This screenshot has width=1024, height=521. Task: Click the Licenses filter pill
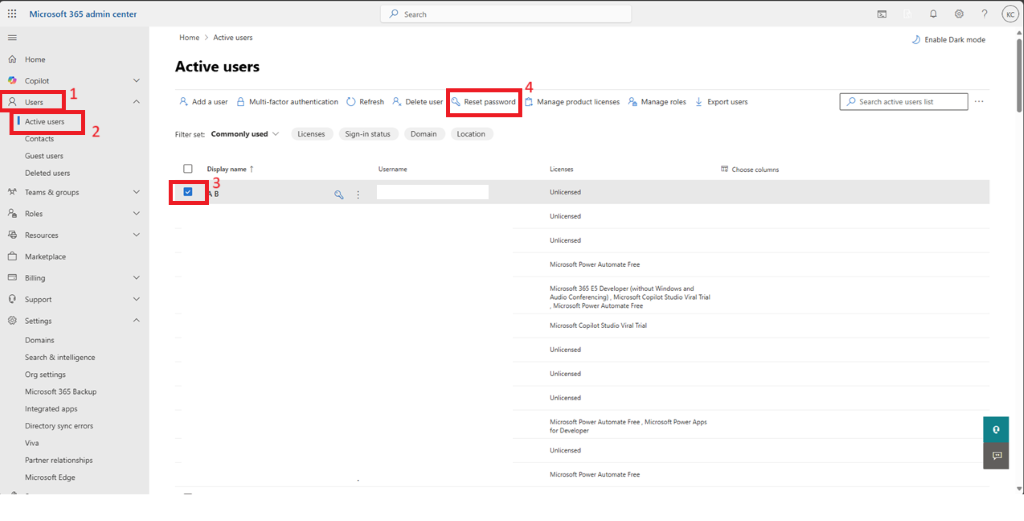pos(312,134)
